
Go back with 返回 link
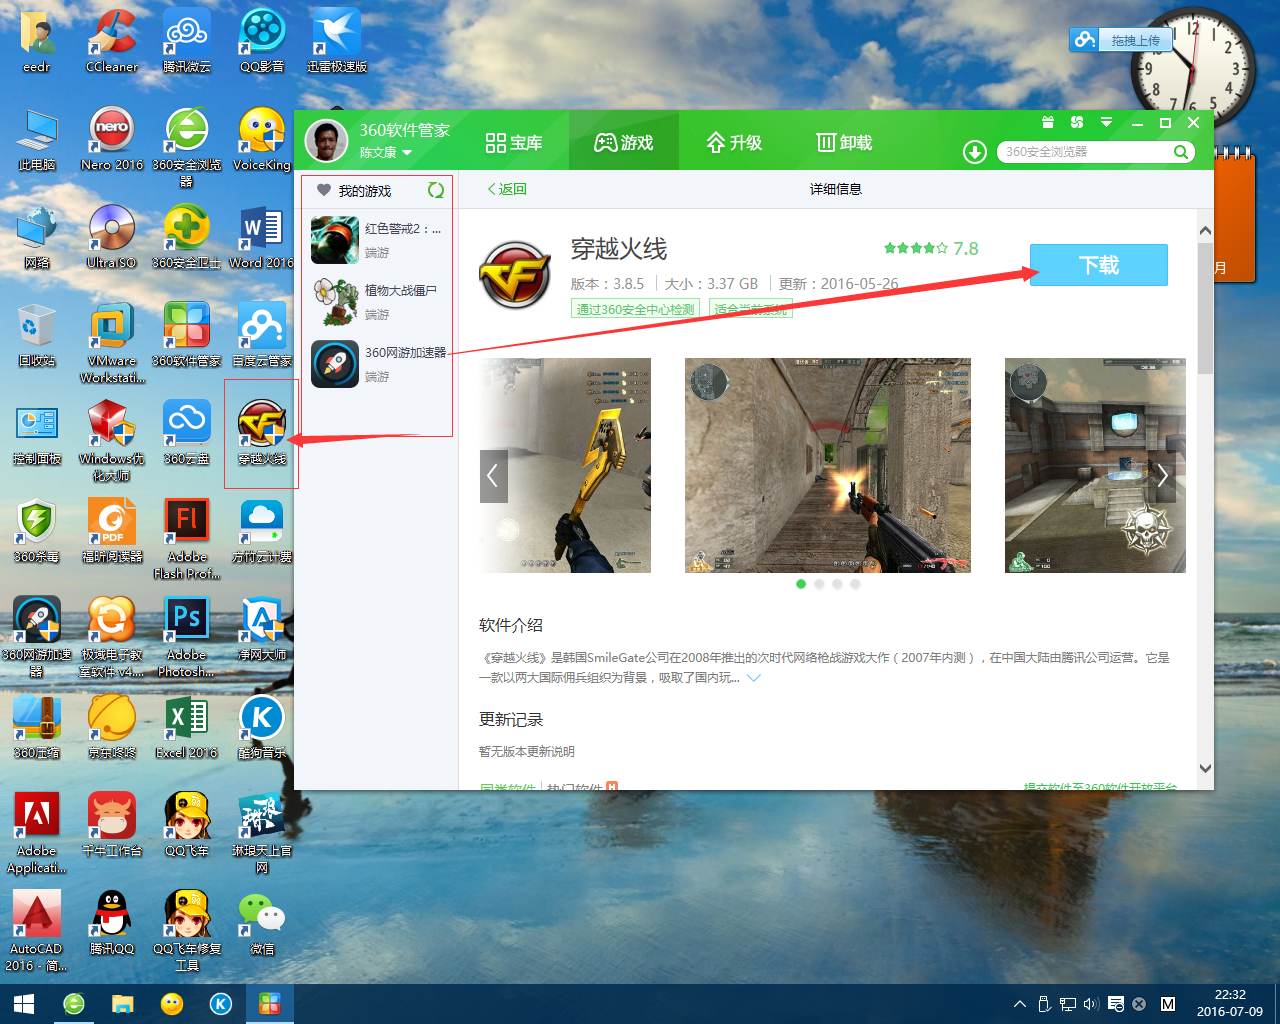pyautogui.click(x=507, y=189)
